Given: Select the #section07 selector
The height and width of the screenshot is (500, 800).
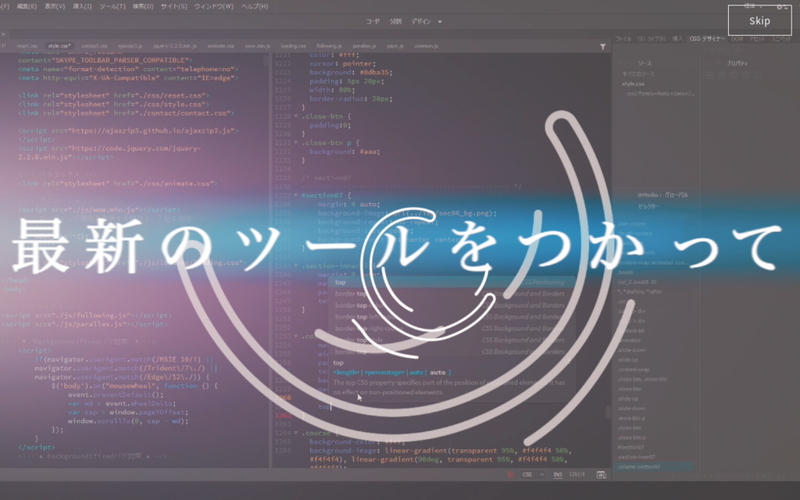Looking at the screenshot, I should click(631, 447).
